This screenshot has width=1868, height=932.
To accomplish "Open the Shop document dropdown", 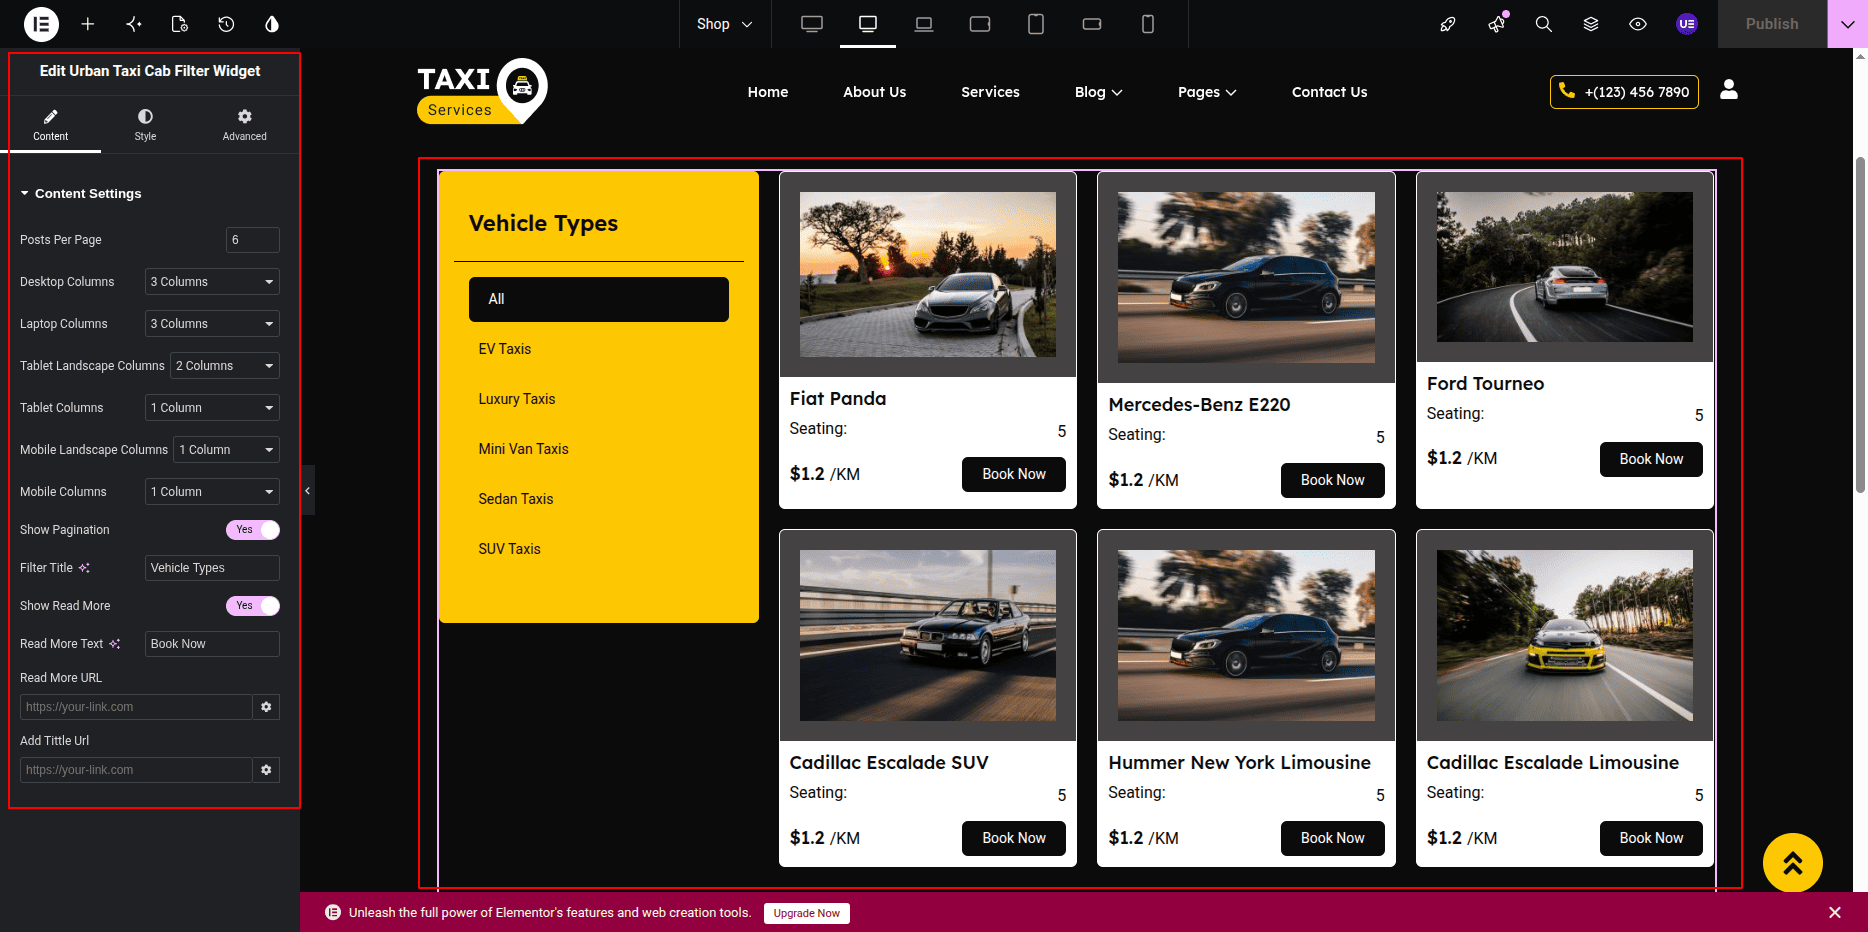I will [x=724, y=24].
